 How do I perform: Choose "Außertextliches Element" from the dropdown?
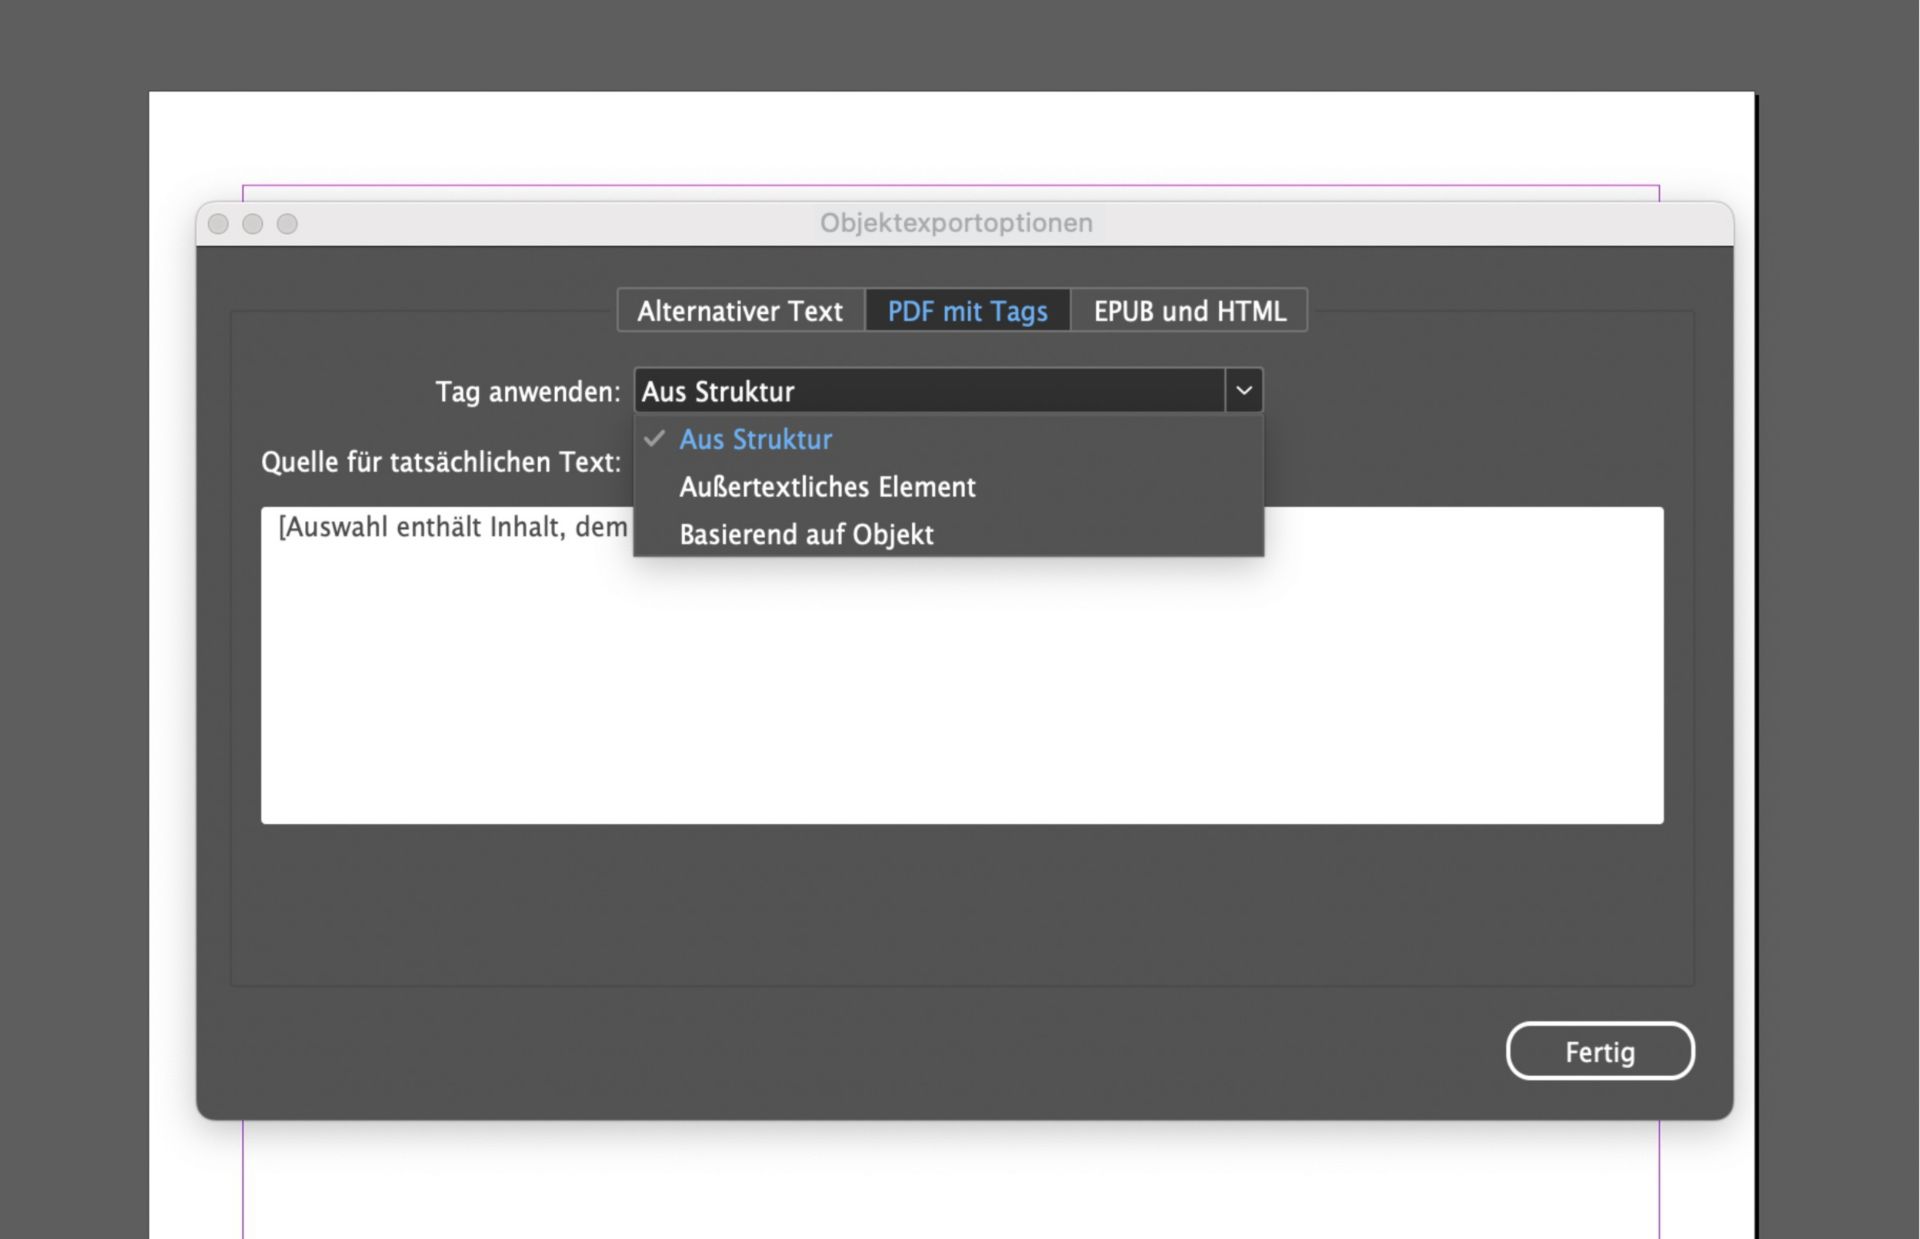coord(828,487)
